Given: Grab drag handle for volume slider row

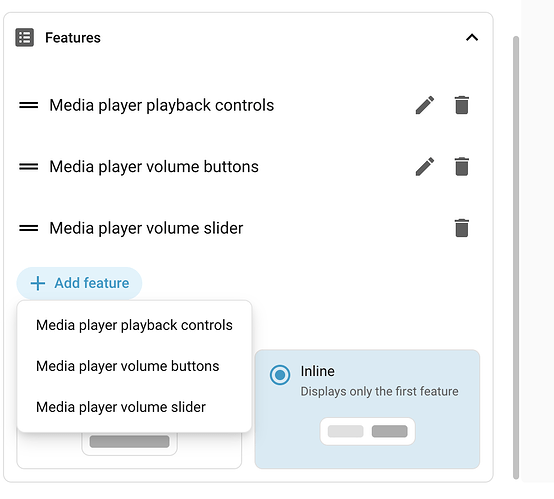Looking at the screenshot, I should [x=29, y=228].
